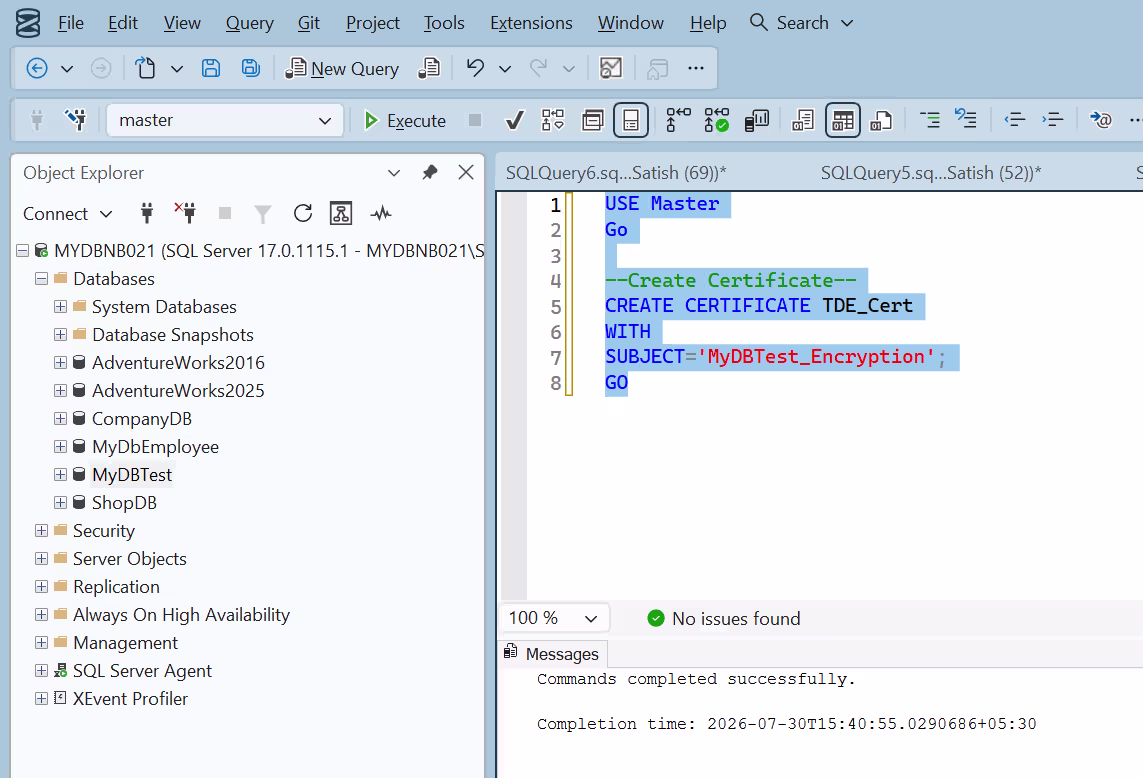Open the 100 % zoom dropdown
Screen dimensions: 1143x778
click(591, 619)
